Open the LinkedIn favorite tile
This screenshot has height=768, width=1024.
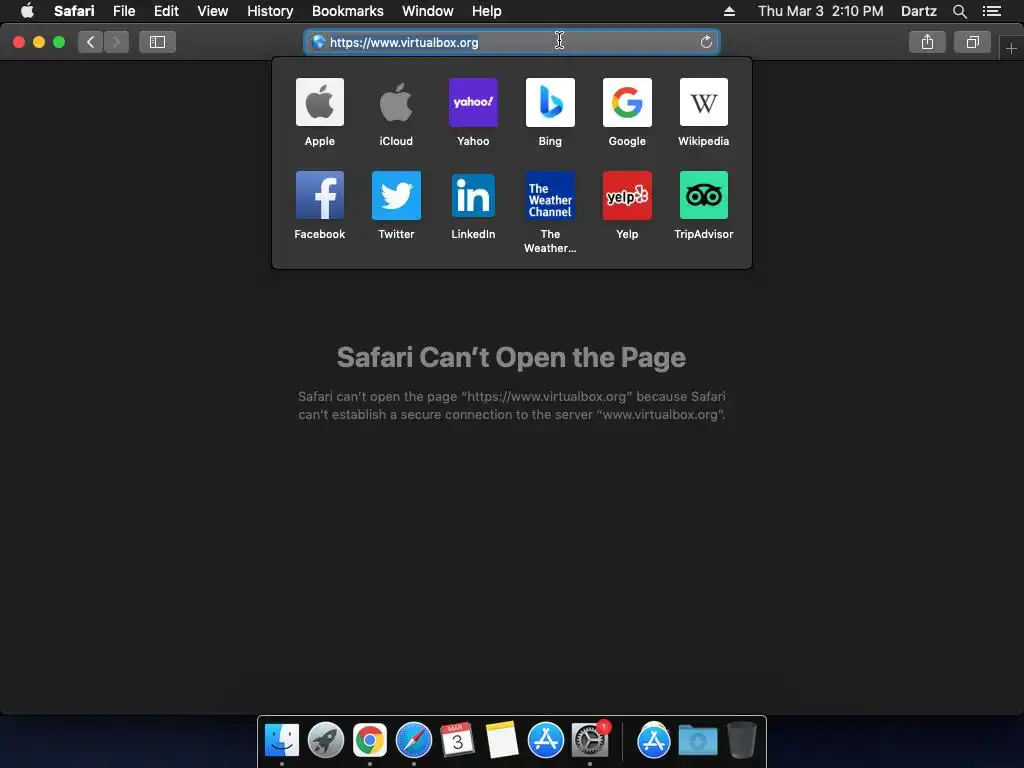(473, 195)
